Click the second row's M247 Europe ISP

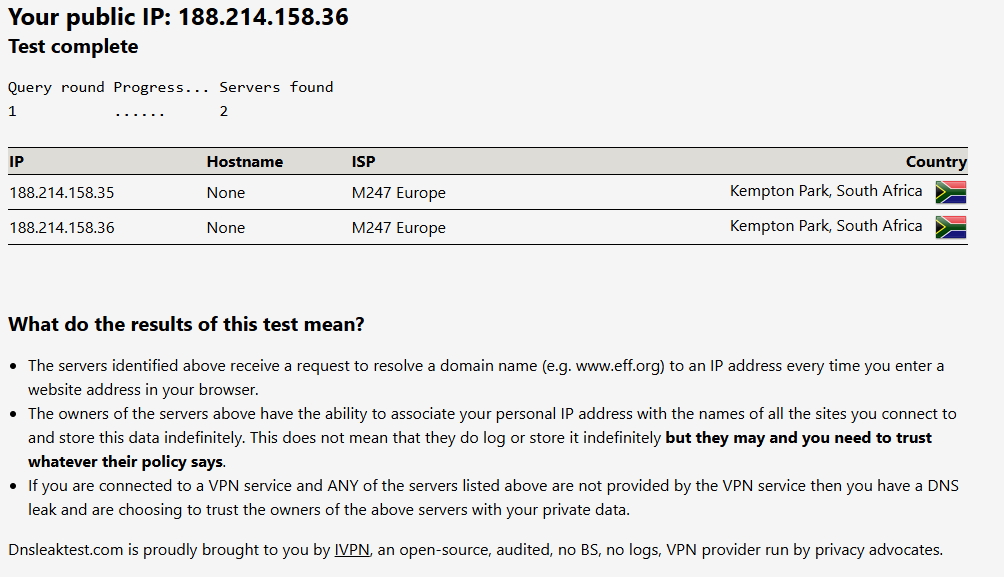tap(398, 227)
